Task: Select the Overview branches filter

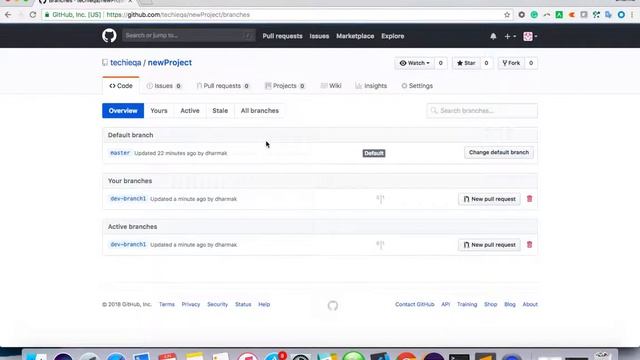Action: point(123,111)
